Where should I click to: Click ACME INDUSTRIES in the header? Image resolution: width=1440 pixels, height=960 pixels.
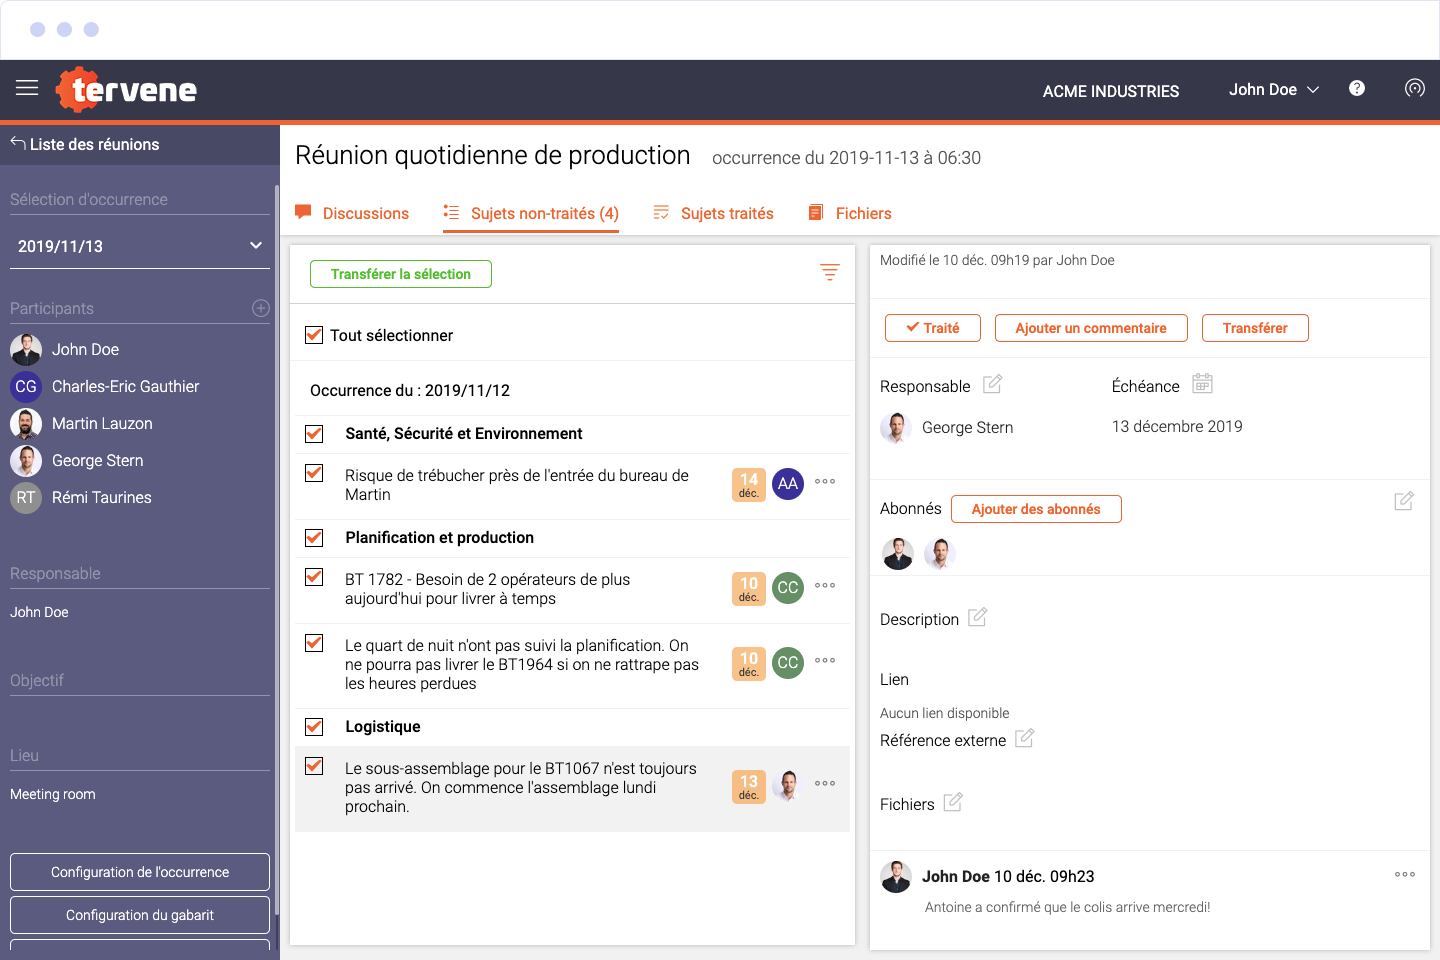pyautogui.click(x=1111, y=91)
